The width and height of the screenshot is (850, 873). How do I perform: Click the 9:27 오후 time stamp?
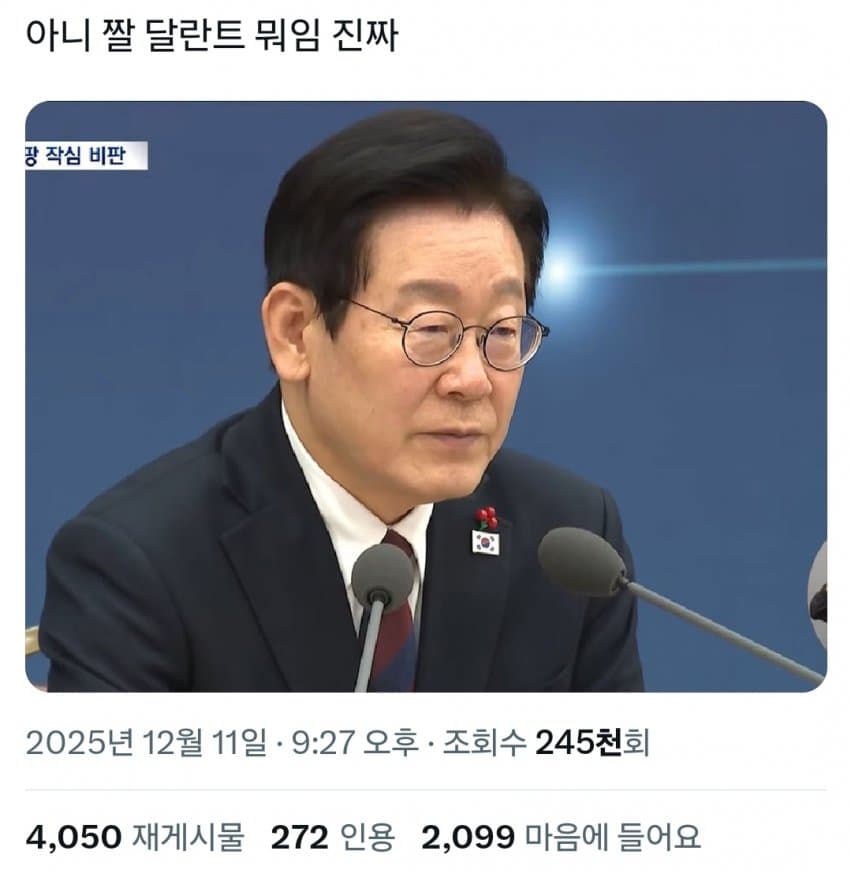click(x=355, y=743)
